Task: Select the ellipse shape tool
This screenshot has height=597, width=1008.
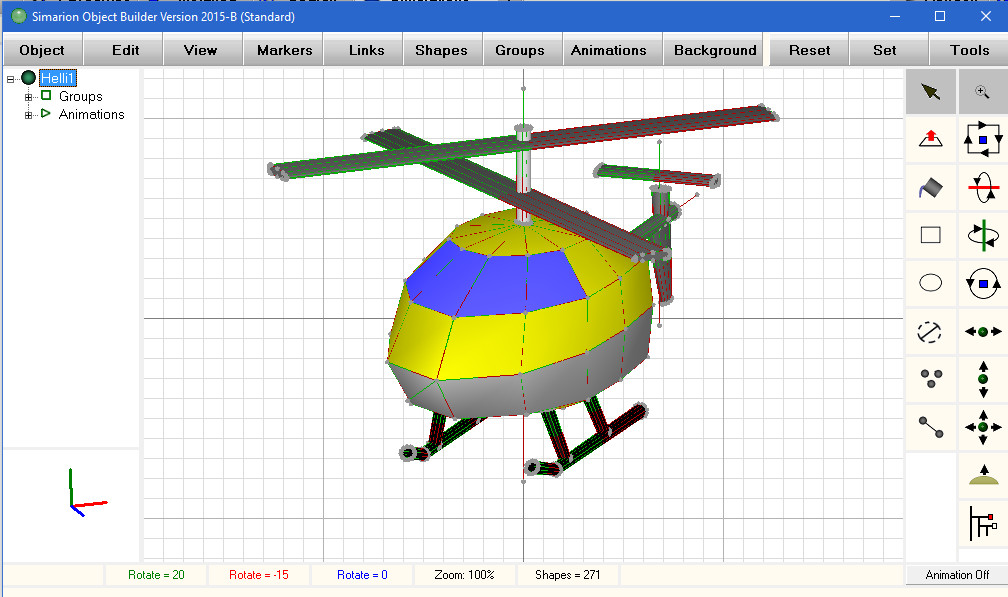Action: tap(930, 283)
